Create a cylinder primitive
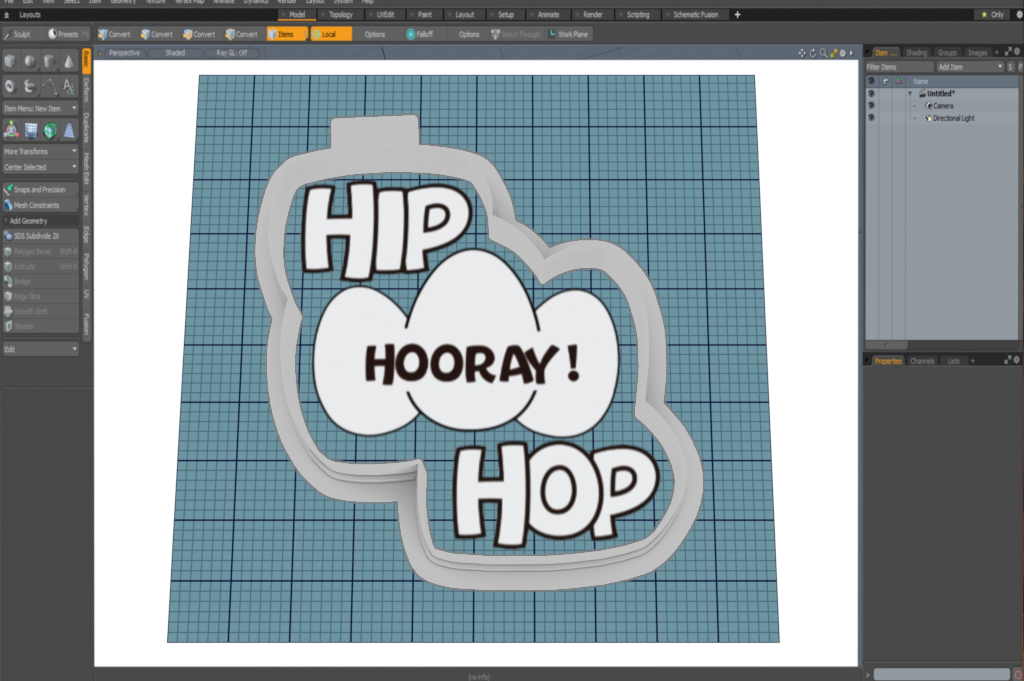 point(50,61)
